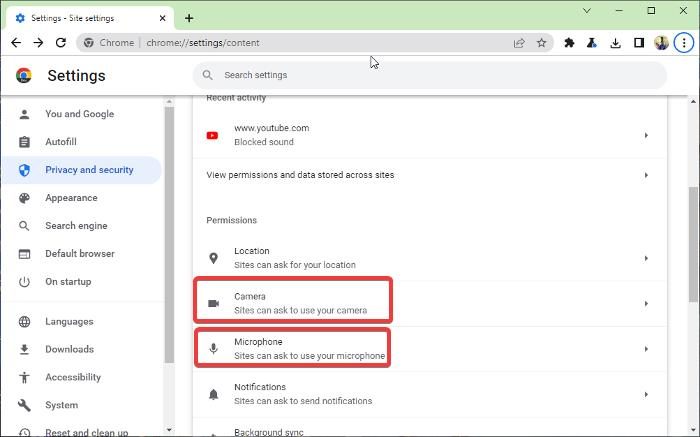Expand the Notifications permission arrow

coord(646,394)
